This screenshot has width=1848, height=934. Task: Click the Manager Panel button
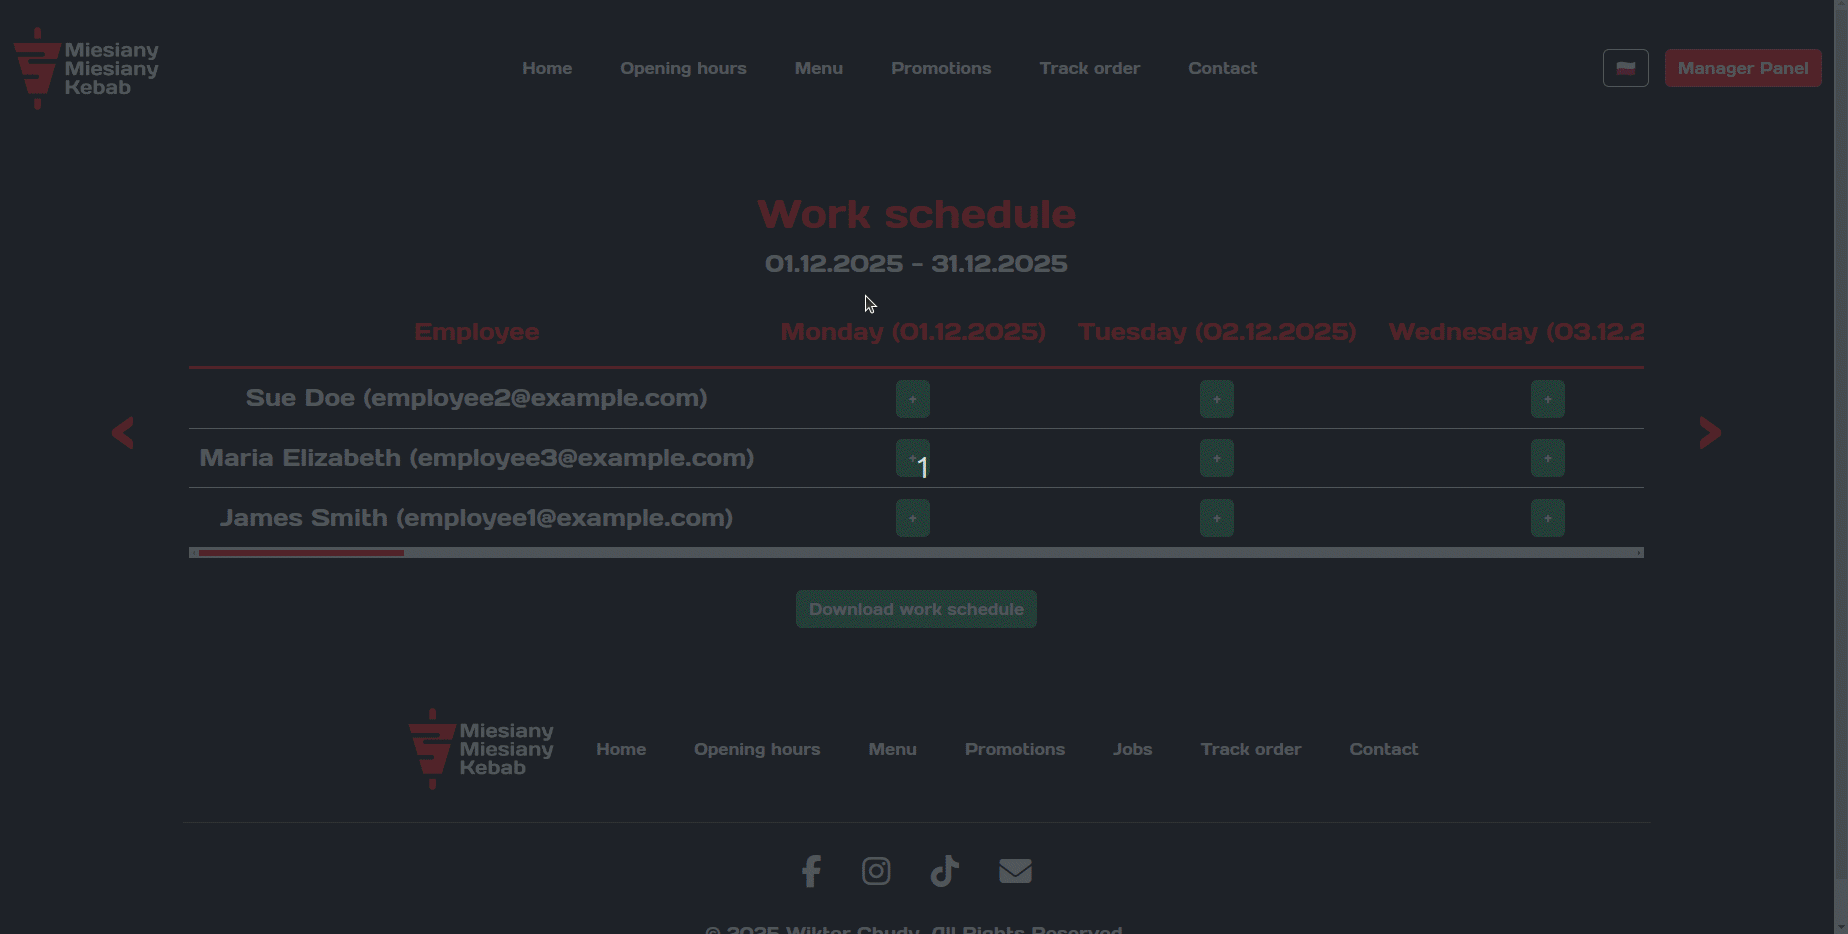(x=1742, y=68)
